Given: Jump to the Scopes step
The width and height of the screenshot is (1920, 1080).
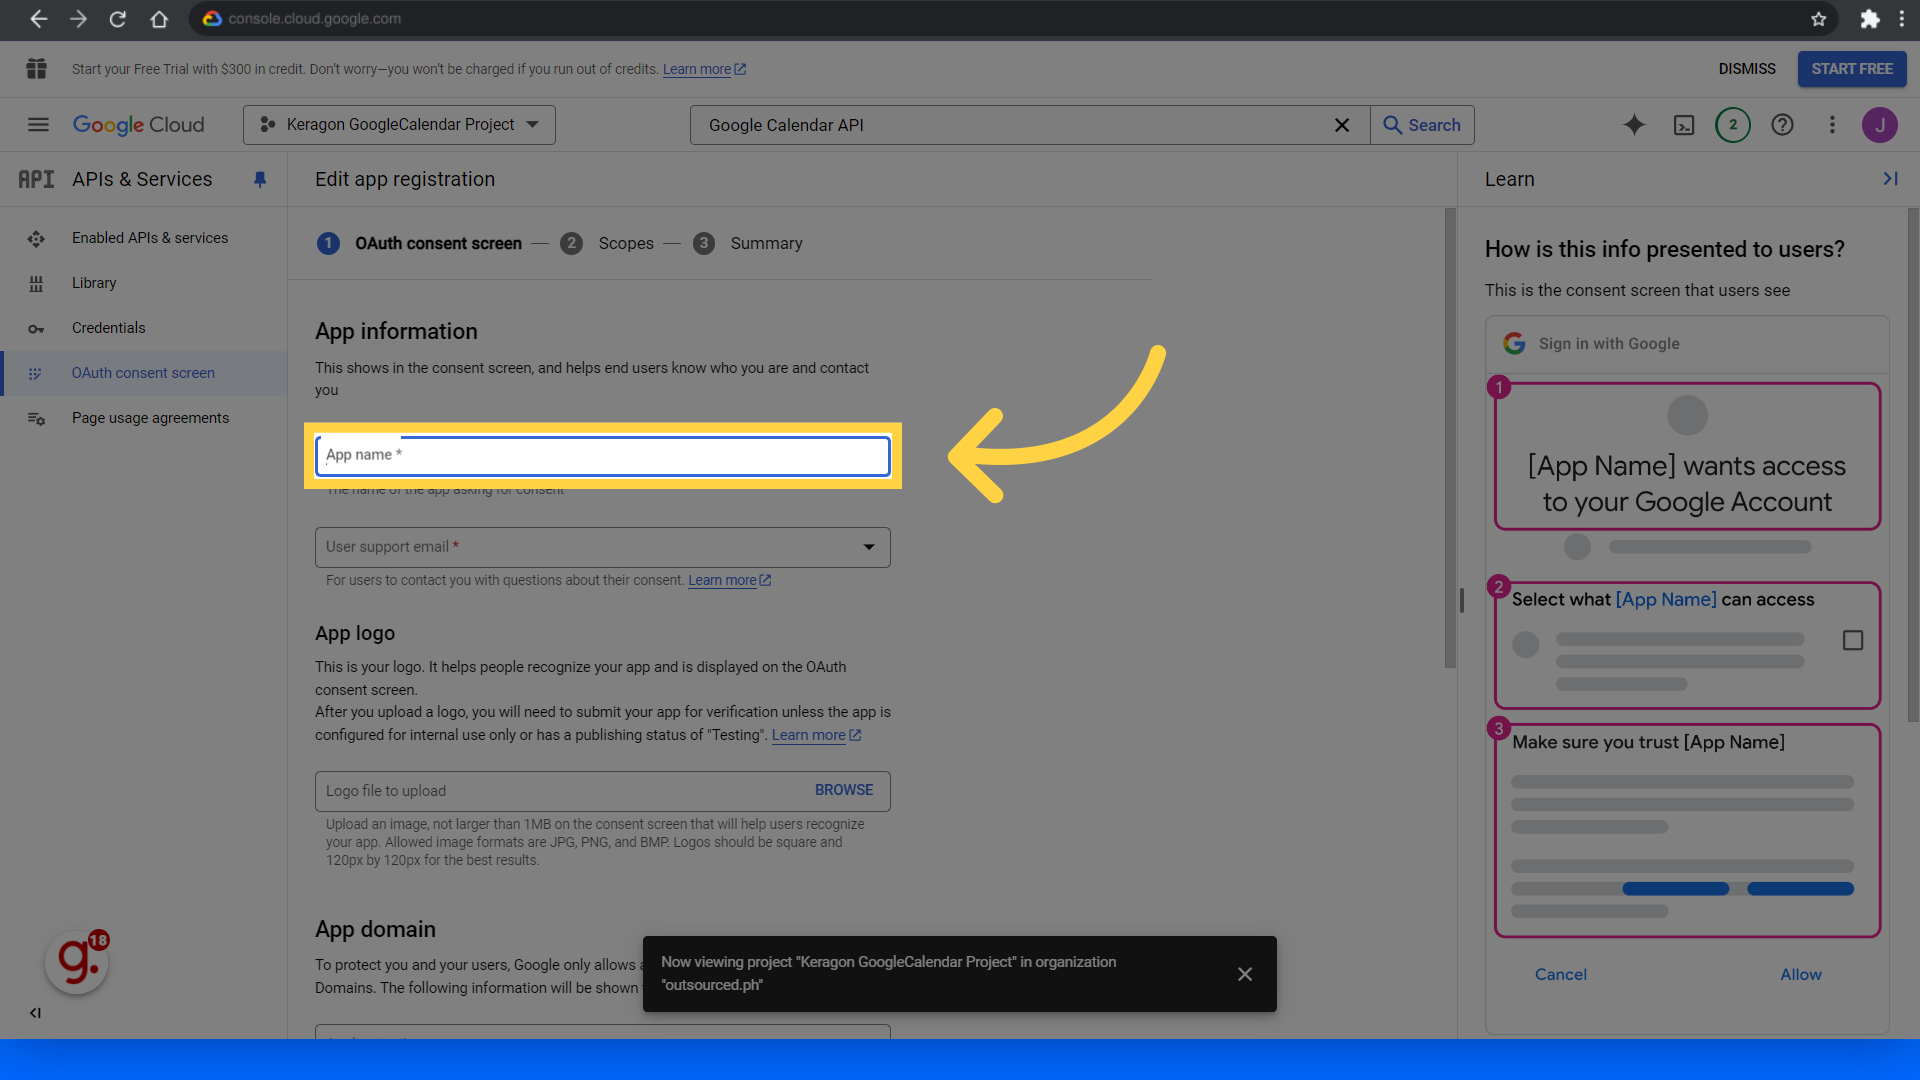Looking at the screenshot, I should click(x=607, y=243).
